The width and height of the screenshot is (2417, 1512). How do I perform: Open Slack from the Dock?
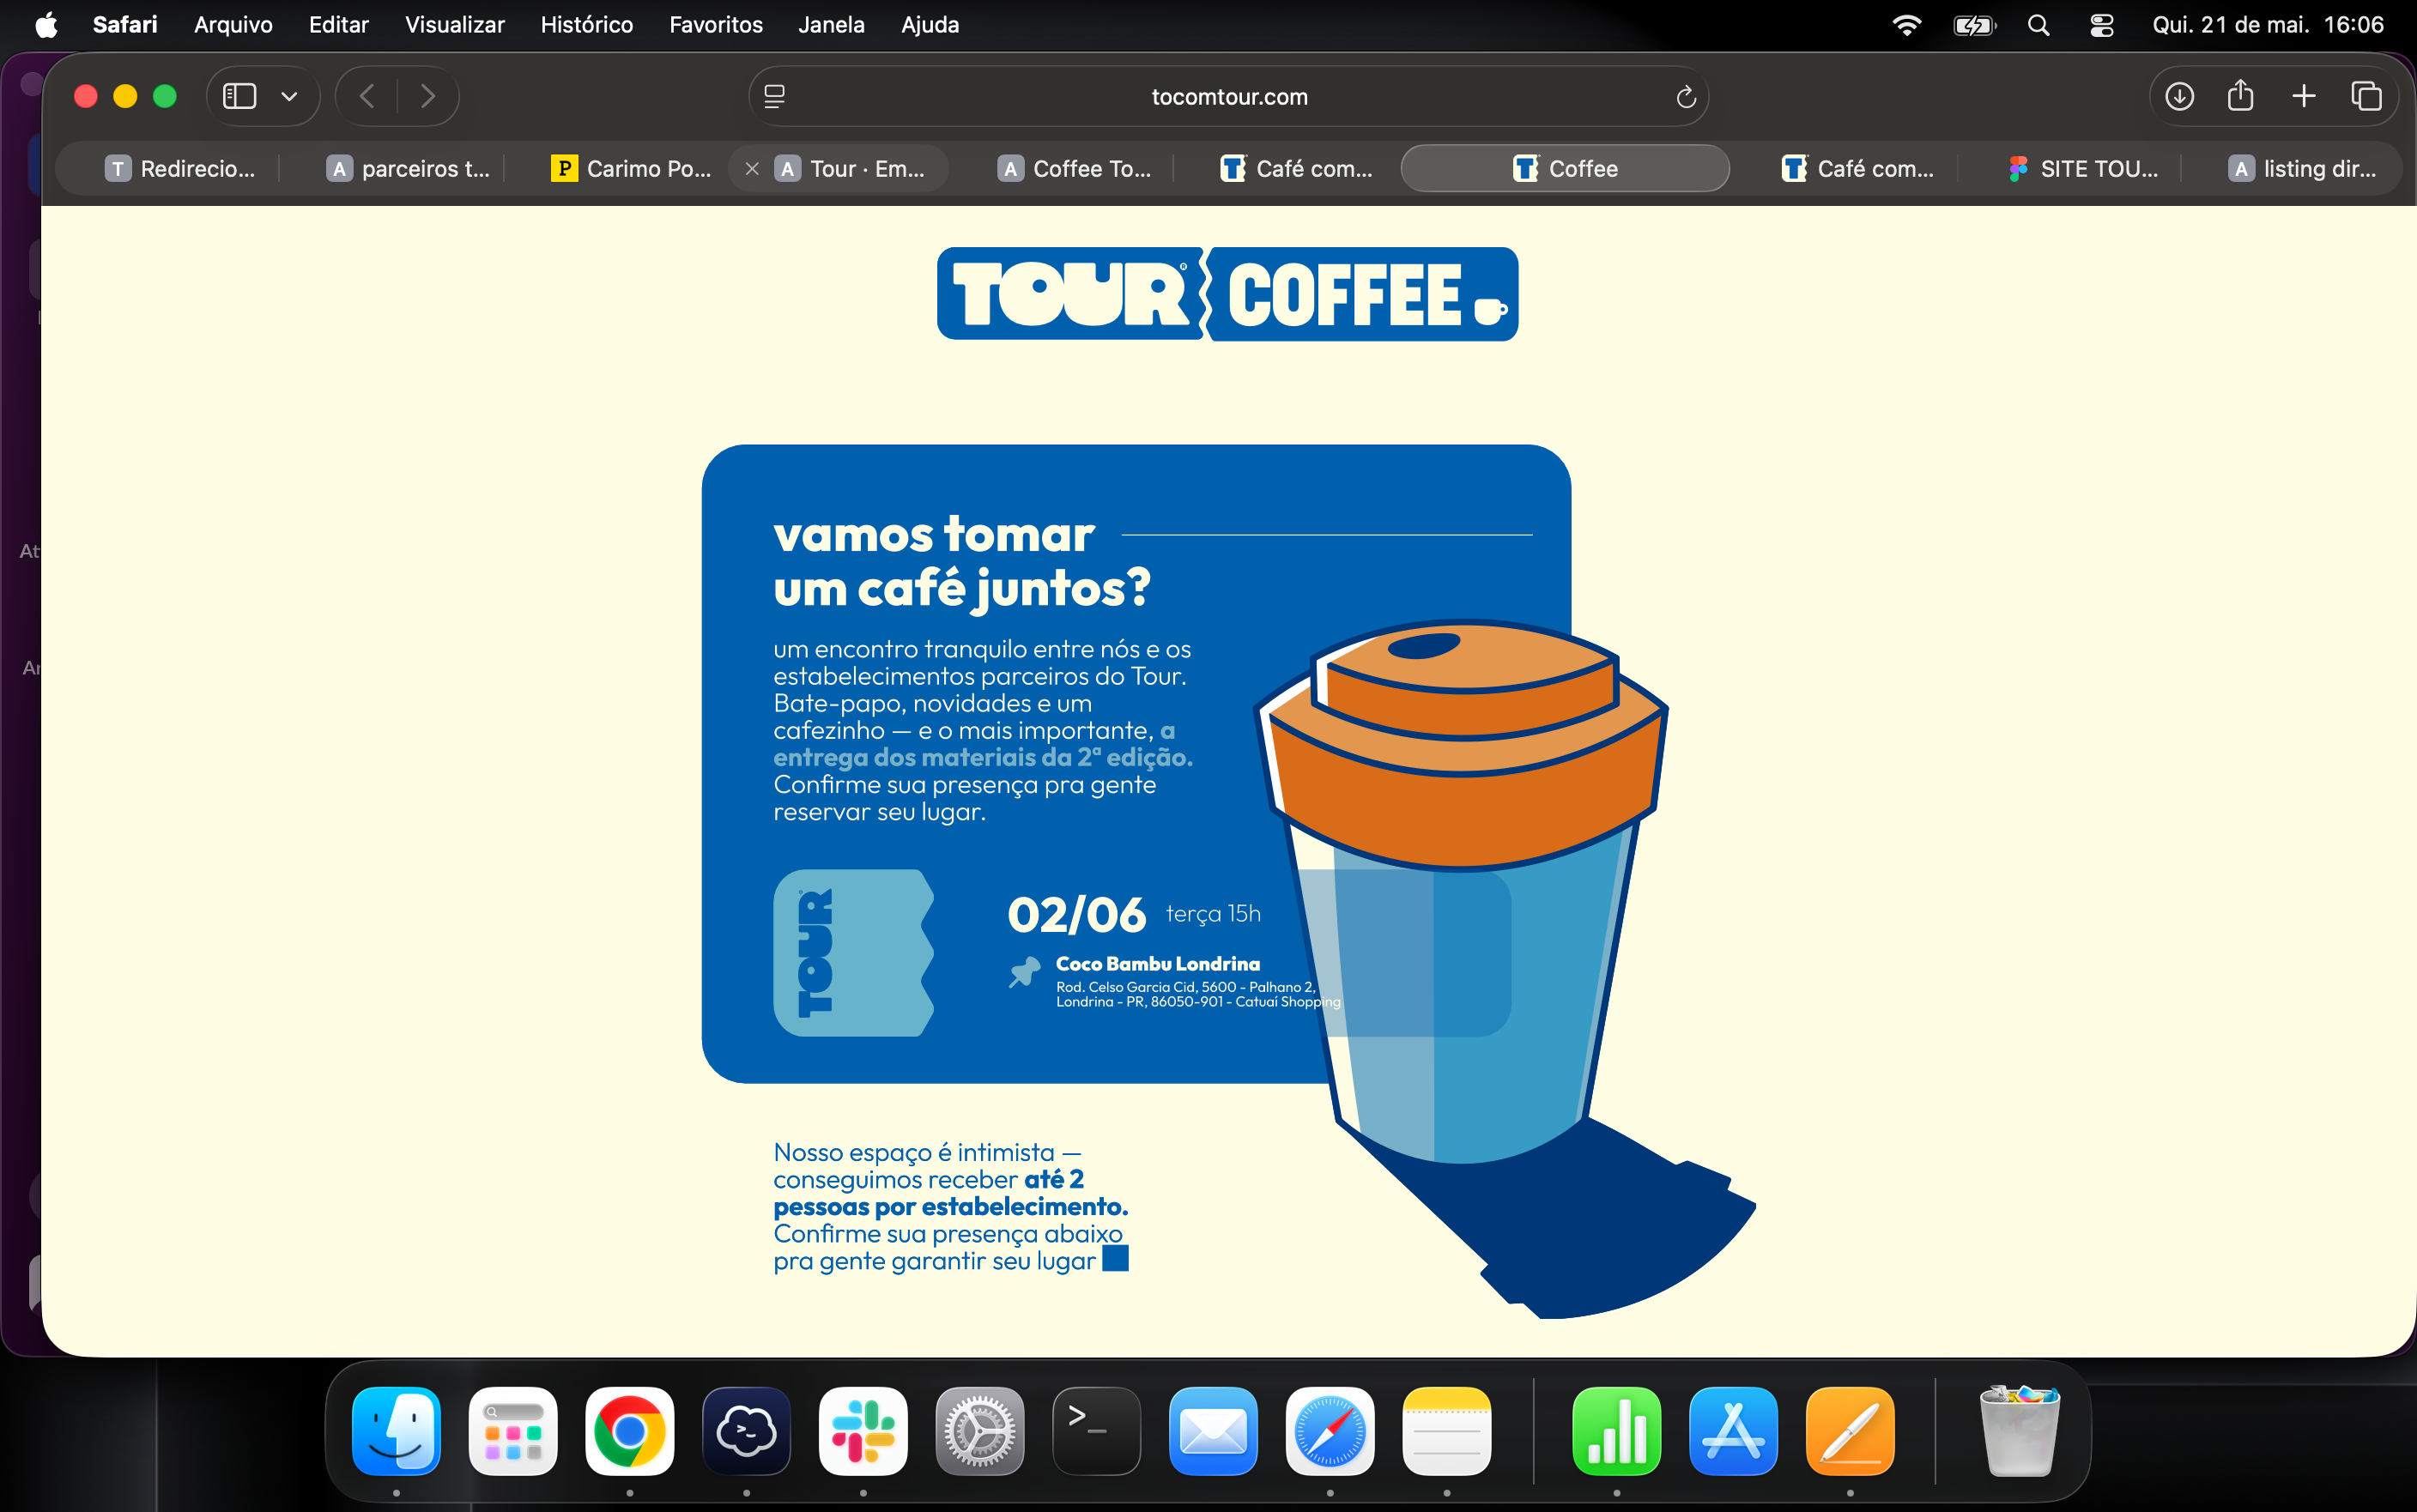pyautogui.click(x=863, y=1430)
